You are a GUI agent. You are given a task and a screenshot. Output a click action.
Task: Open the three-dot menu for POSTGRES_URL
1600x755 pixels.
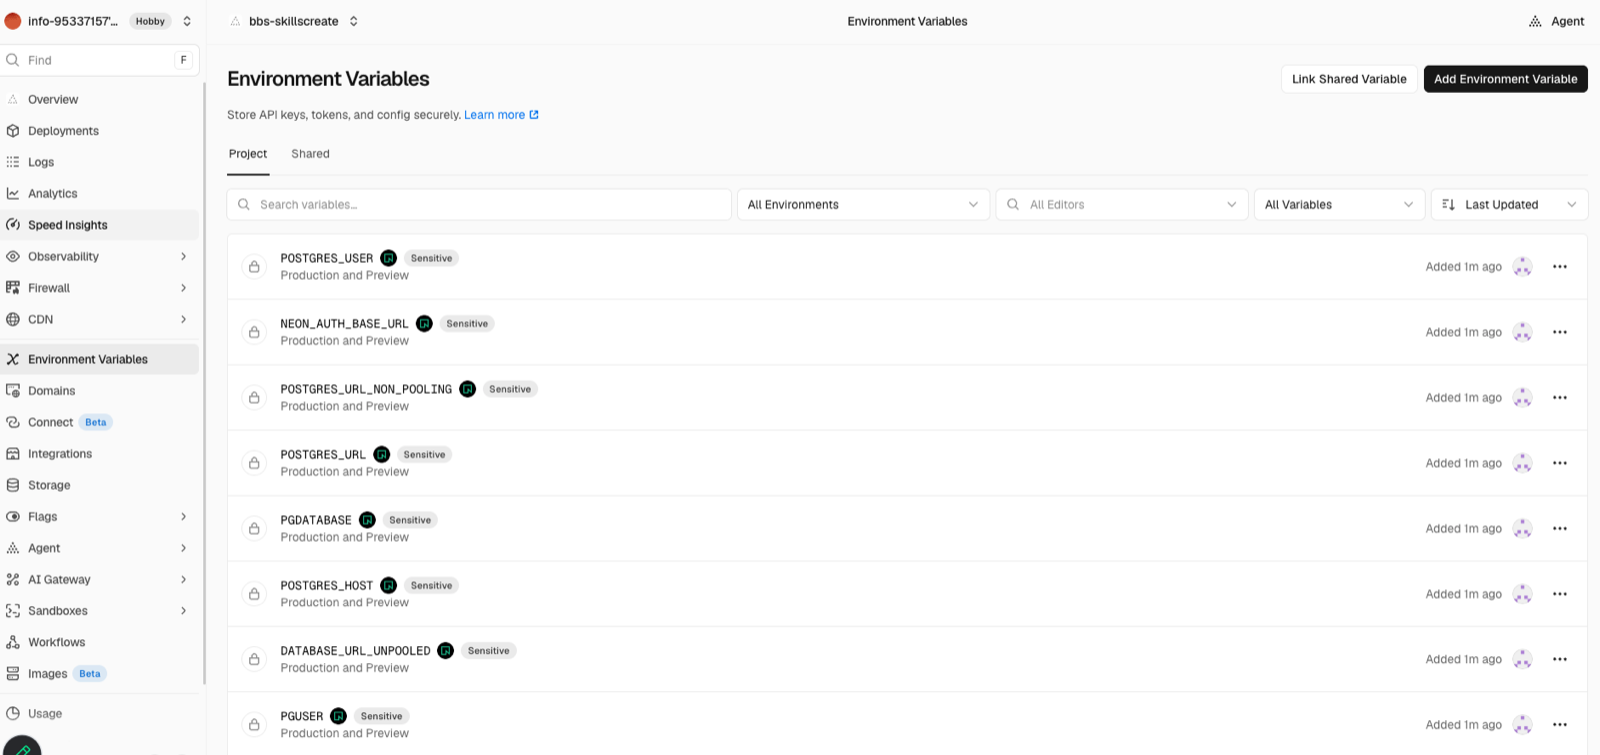pyautogui.click(x=1559, y=463)
